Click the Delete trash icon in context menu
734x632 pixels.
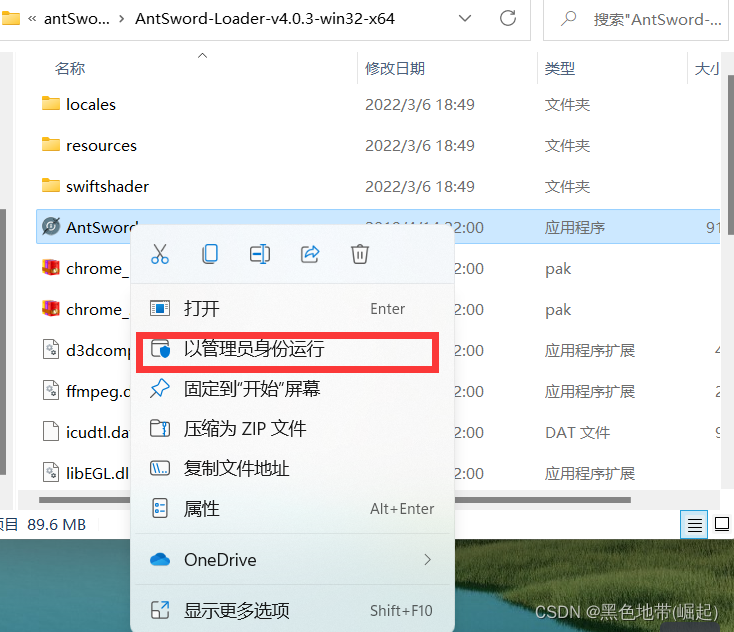360,254
